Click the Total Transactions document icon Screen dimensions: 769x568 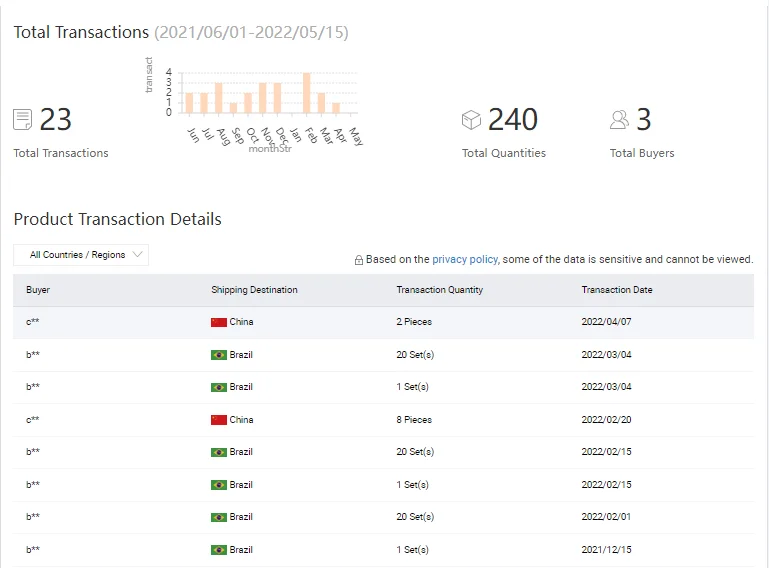22,120
